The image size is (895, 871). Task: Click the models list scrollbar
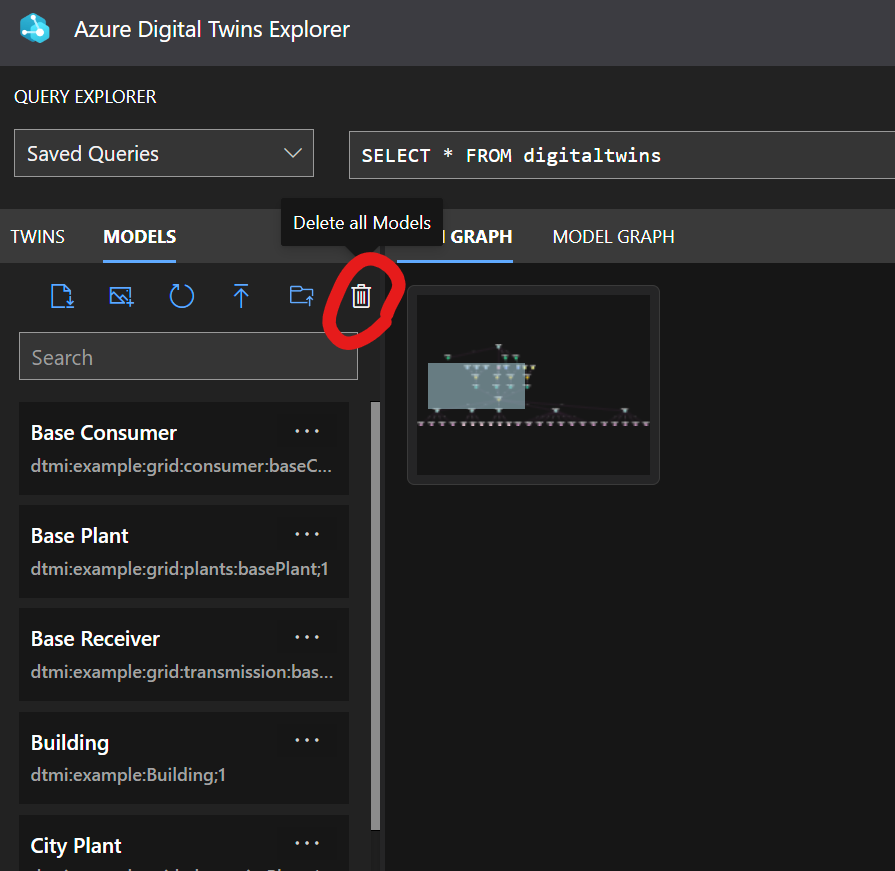[x=375, y=615]
